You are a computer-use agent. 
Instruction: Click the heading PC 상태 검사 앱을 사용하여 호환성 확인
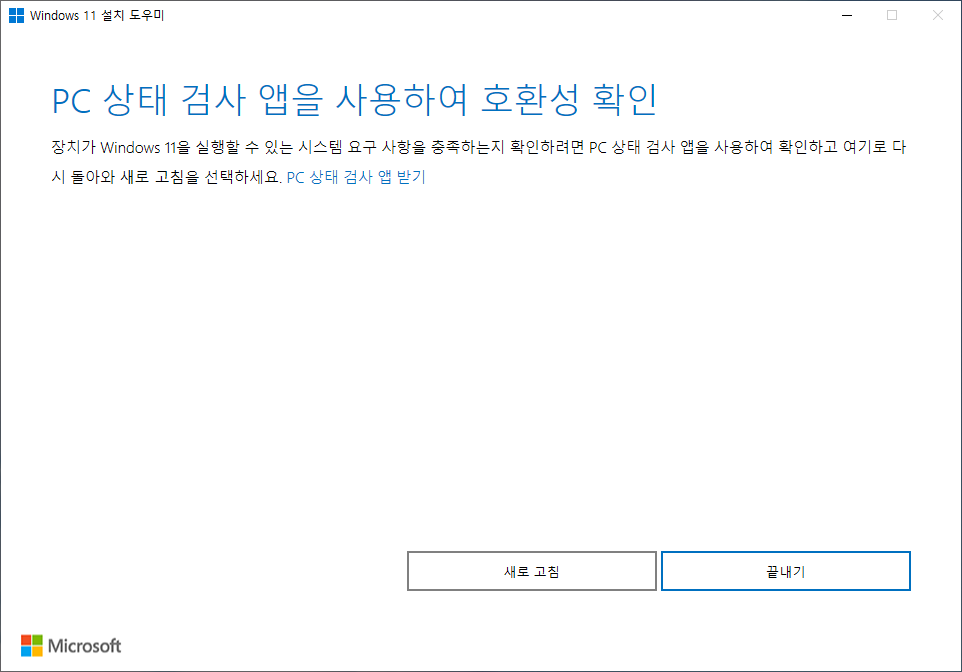354,100
